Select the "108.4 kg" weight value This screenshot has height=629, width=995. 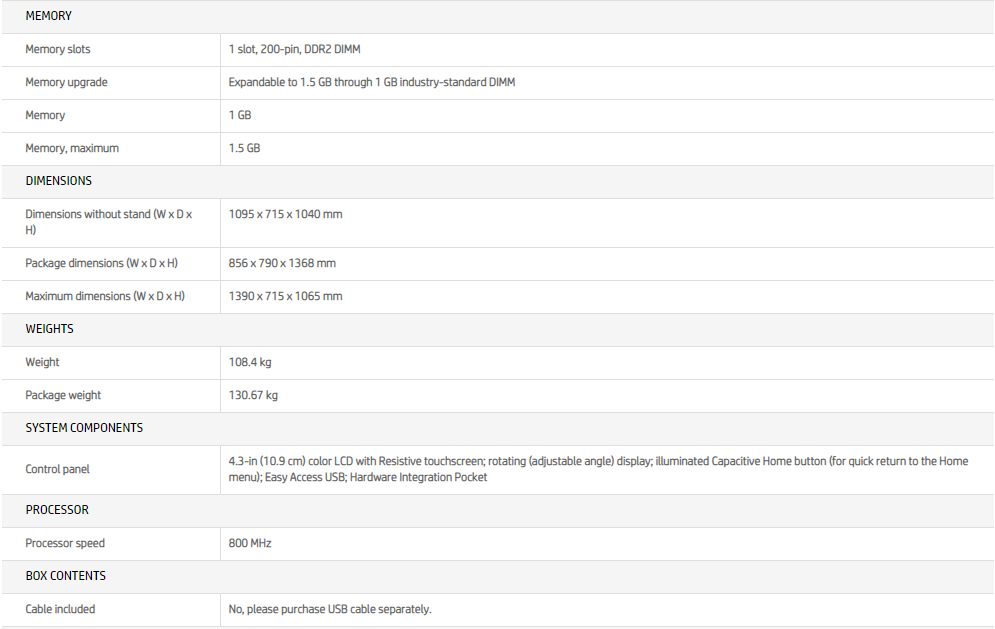point(250,362)
